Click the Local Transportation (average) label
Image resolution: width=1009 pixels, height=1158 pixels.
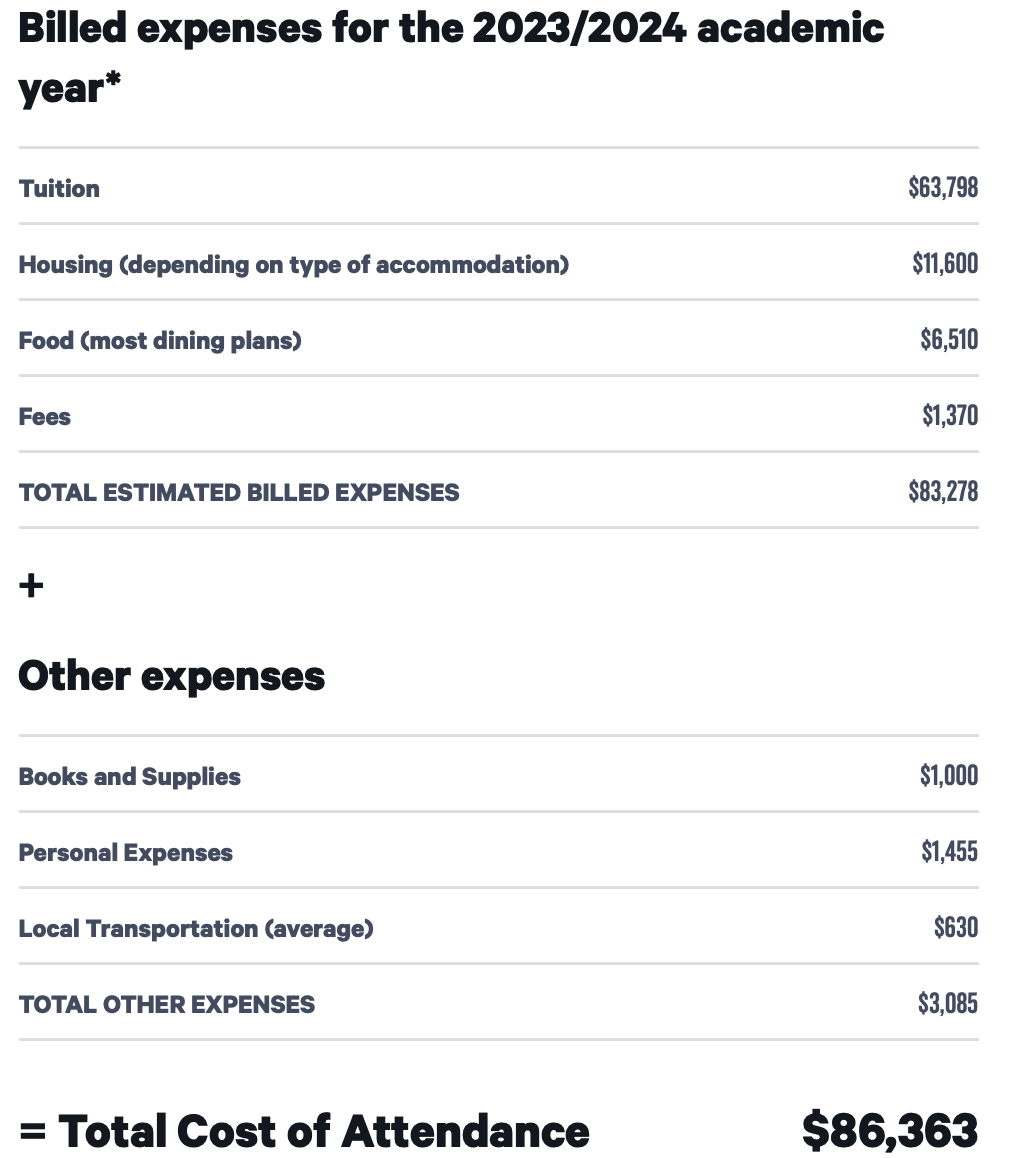[196, 928]
